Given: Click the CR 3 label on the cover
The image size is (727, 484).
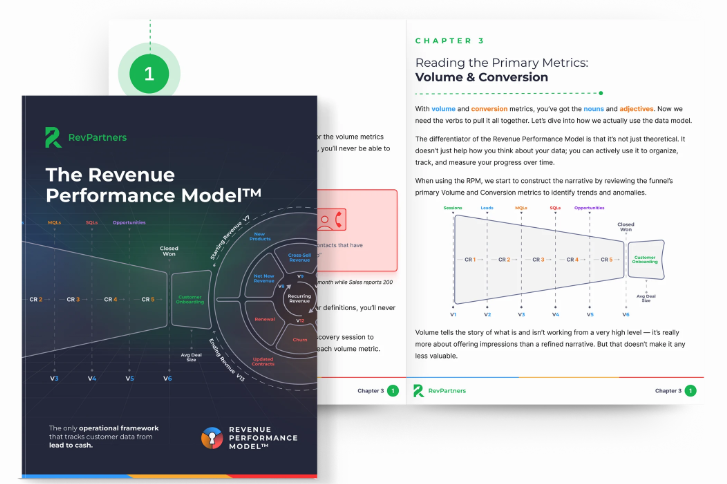Looking at the screenshot, I should (73, 299).
